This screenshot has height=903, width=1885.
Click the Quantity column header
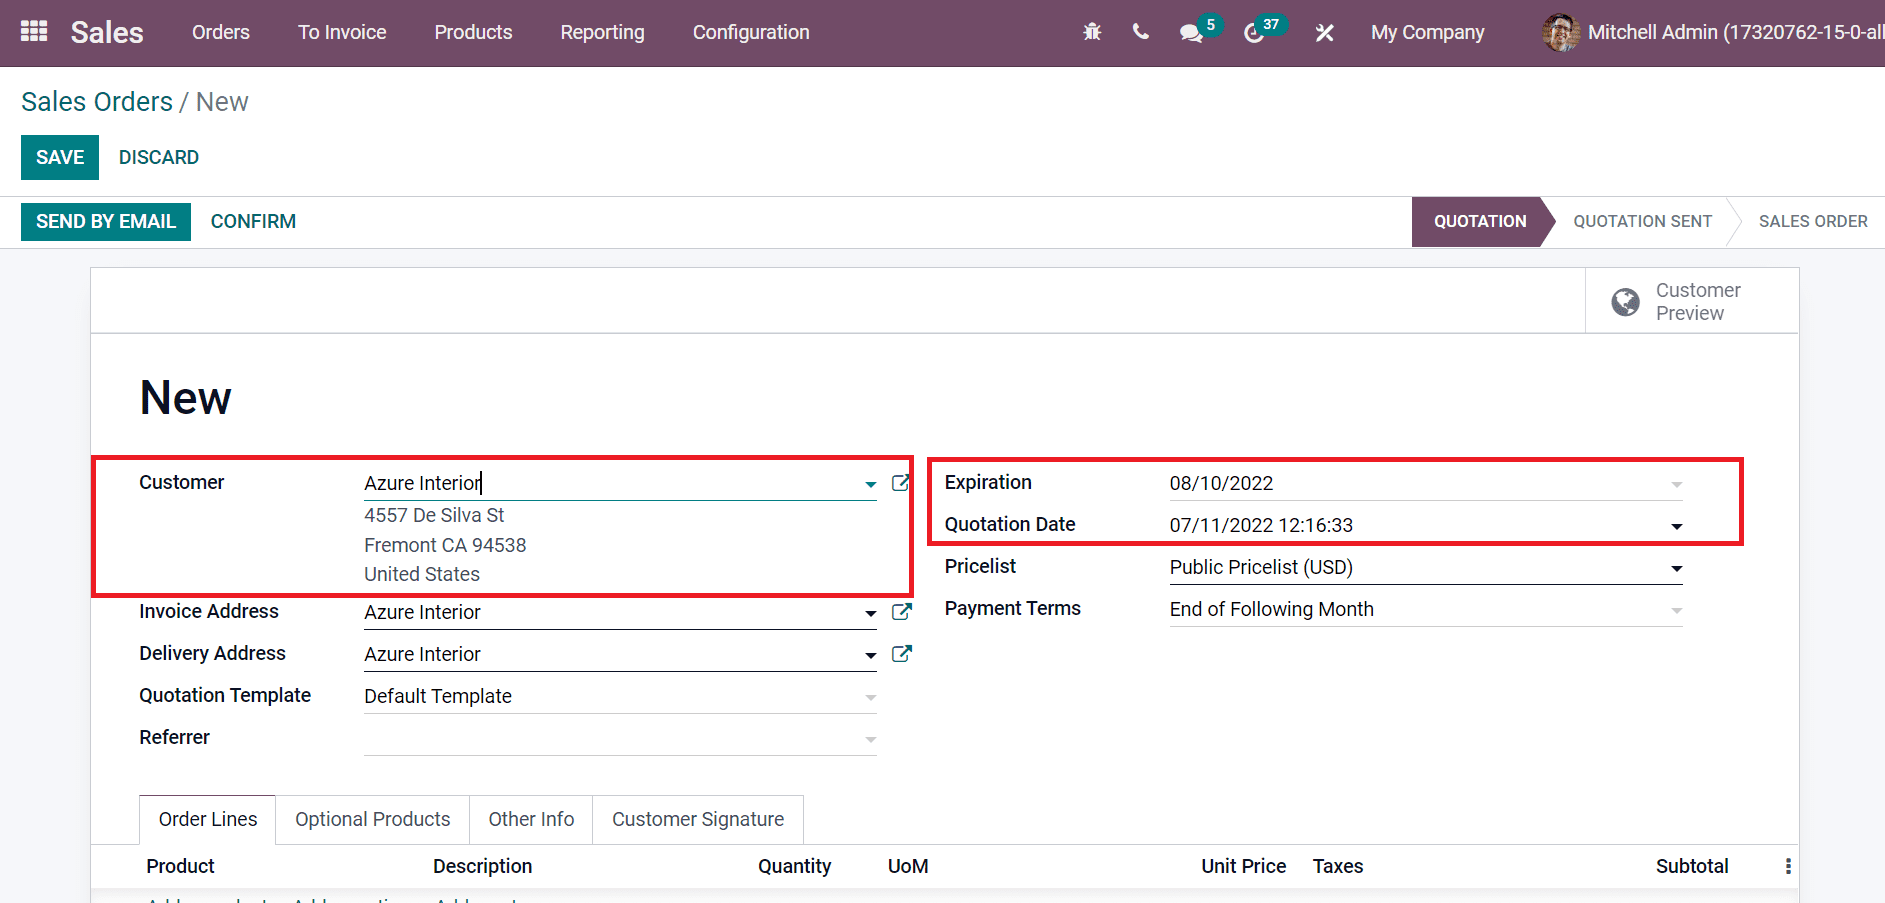point(794,866)
